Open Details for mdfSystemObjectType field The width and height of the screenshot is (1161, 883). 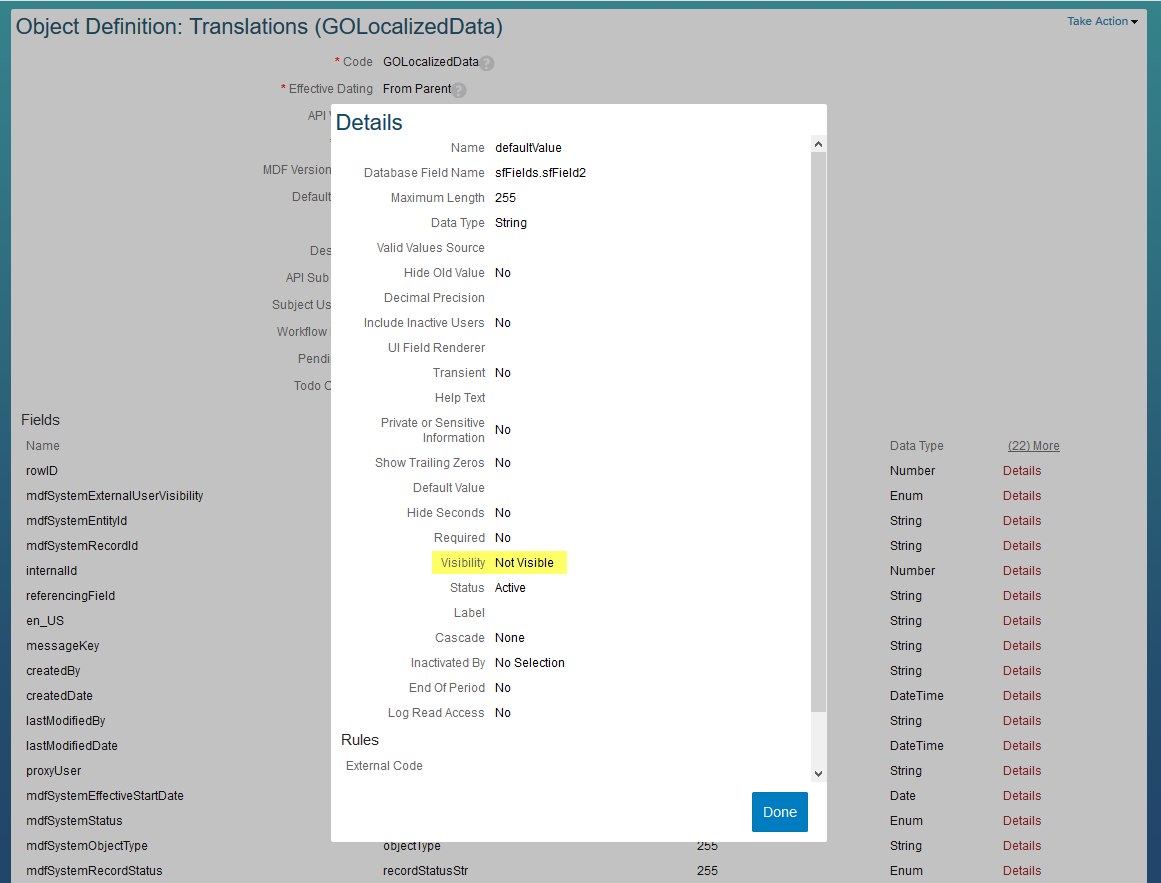(1022, 846)
